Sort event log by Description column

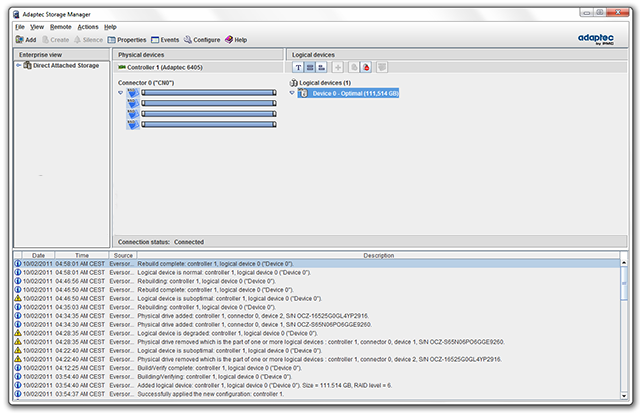pyautogui.click(x=378, y=255)
